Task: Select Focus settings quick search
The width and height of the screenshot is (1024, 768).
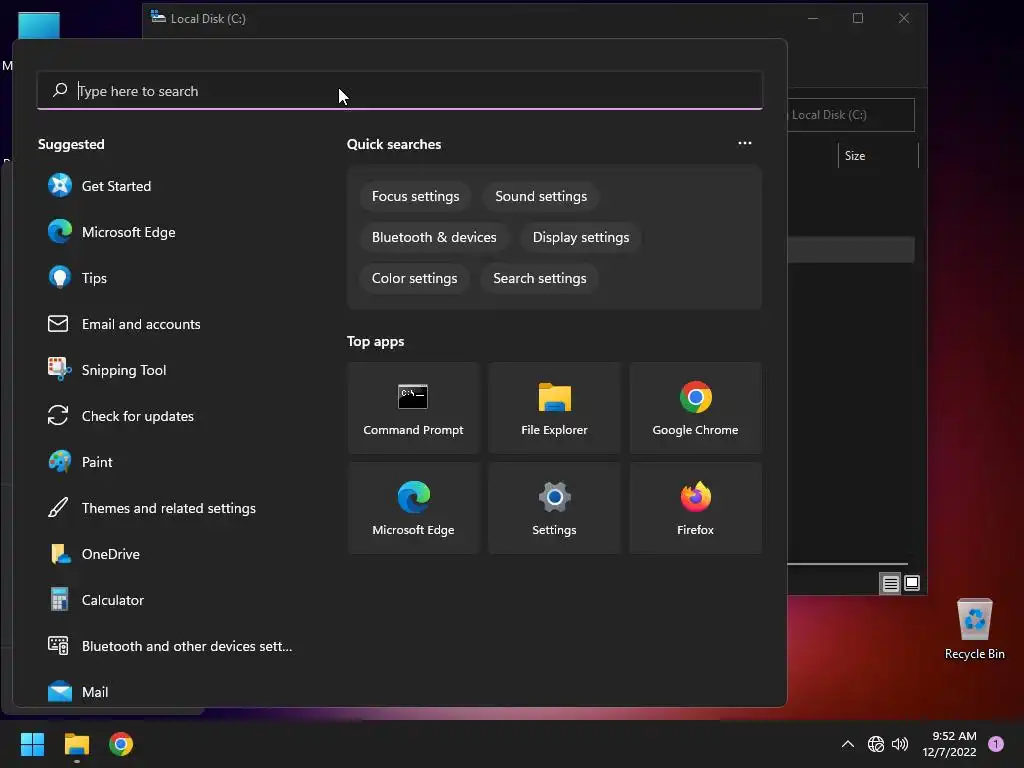Action: [415, 196]
